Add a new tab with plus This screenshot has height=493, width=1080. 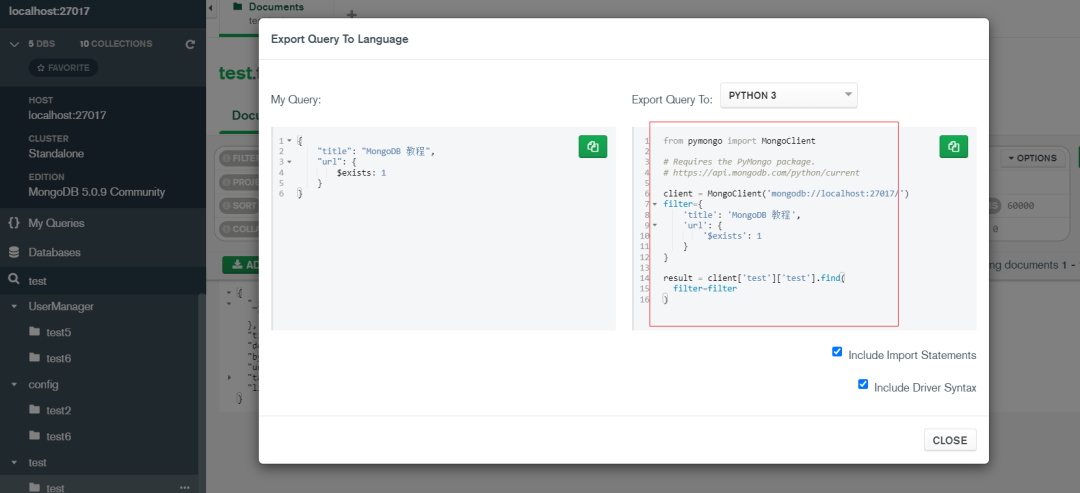point(351,14)
